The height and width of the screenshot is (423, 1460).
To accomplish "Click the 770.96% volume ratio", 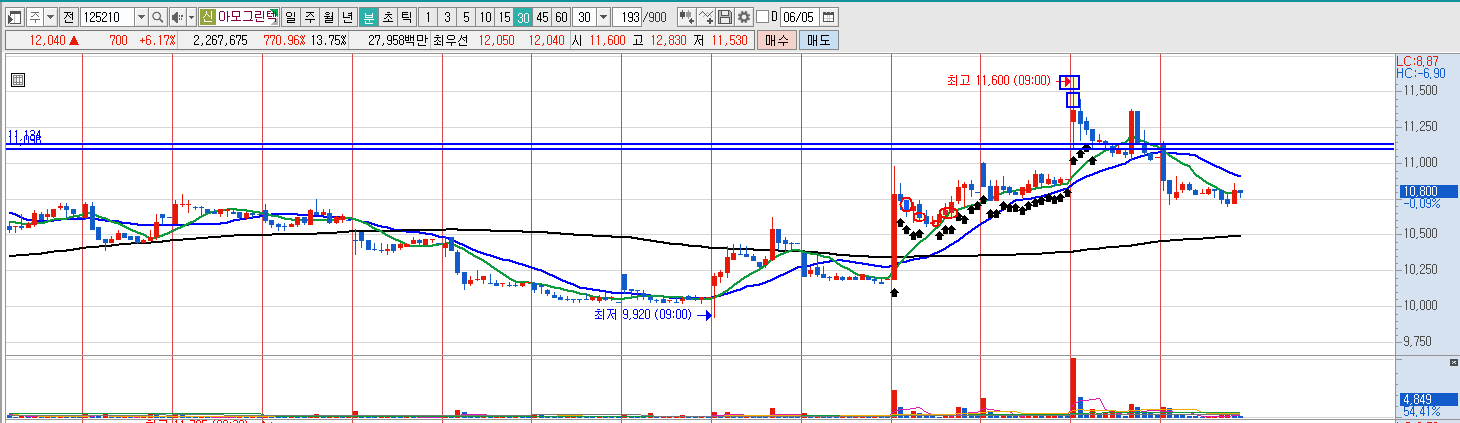I will point(285,40).
